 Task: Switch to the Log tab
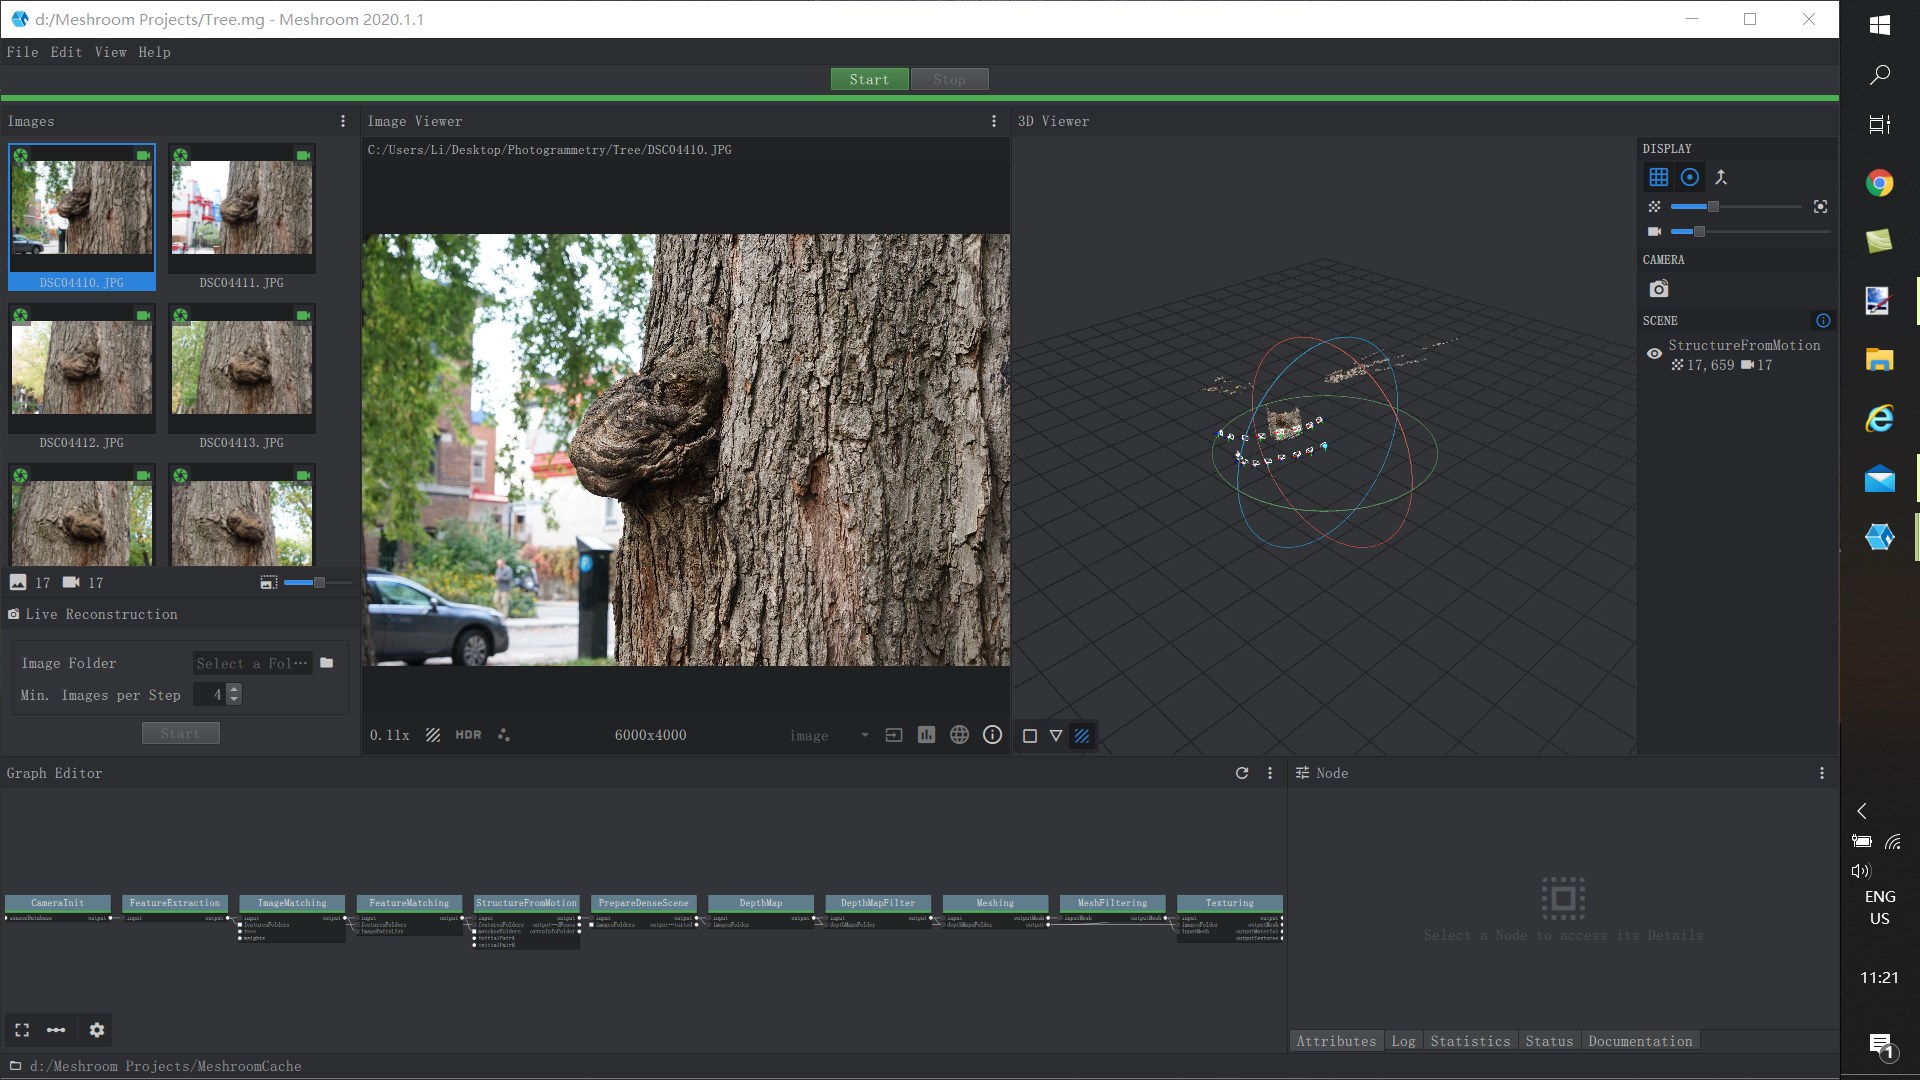click(1403, 1041)
